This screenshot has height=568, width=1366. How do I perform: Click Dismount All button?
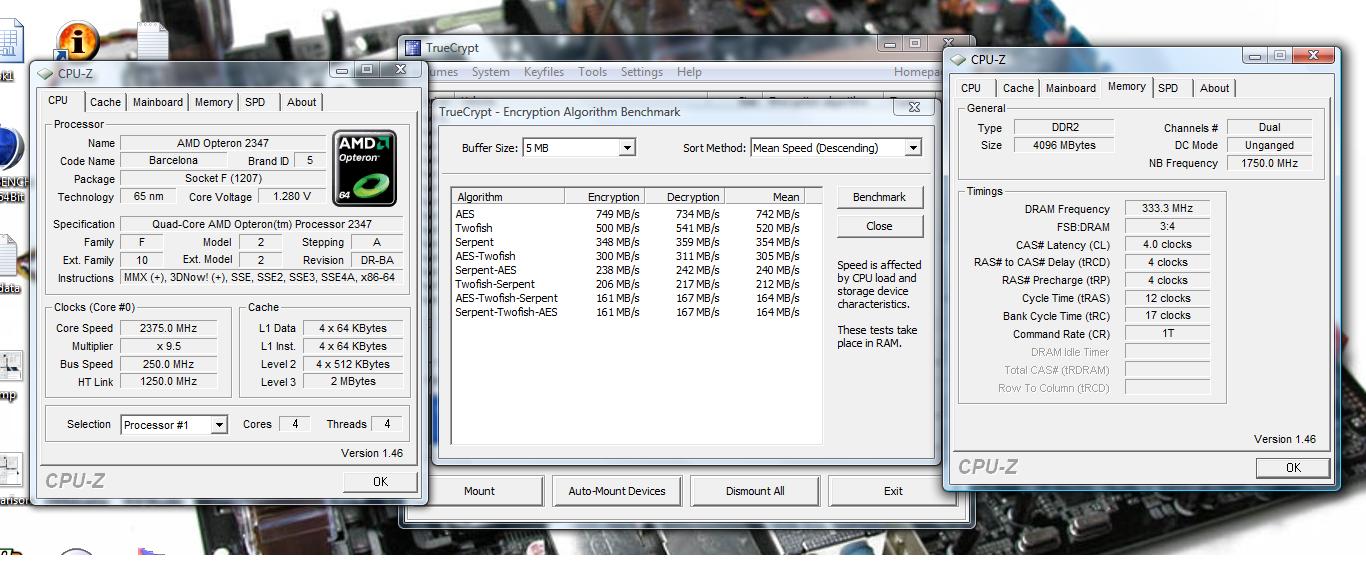[755, 491]
